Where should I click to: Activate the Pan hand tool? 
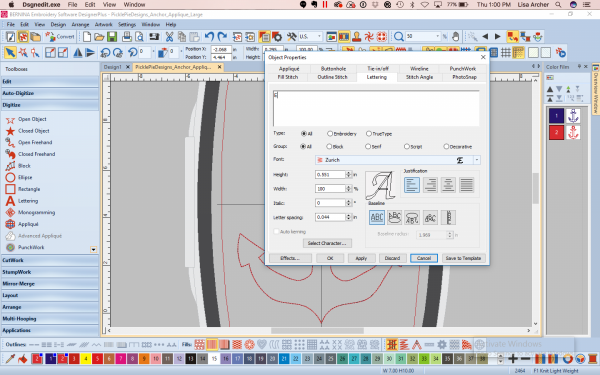455,37
